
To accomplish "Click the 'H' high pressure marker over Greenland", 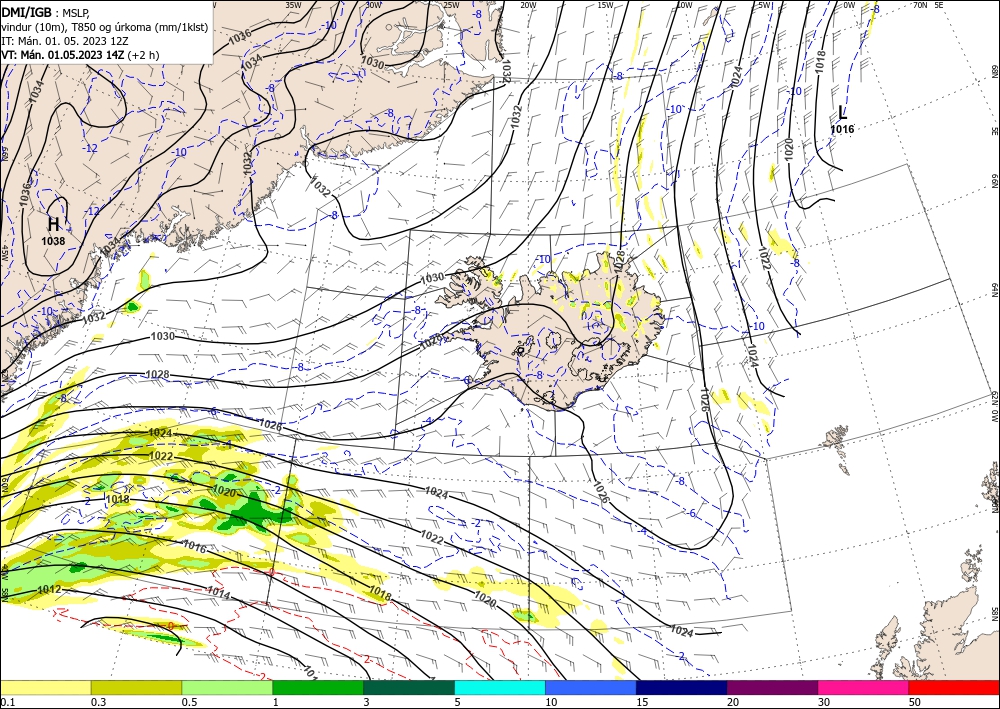I will tap(54, 224).
